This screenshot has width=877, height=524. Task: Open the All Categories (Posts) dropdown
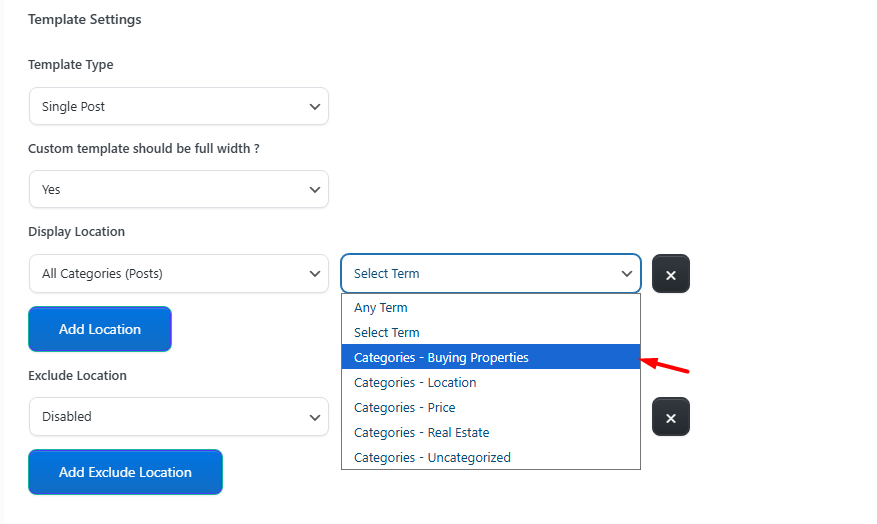coord(178,273)
